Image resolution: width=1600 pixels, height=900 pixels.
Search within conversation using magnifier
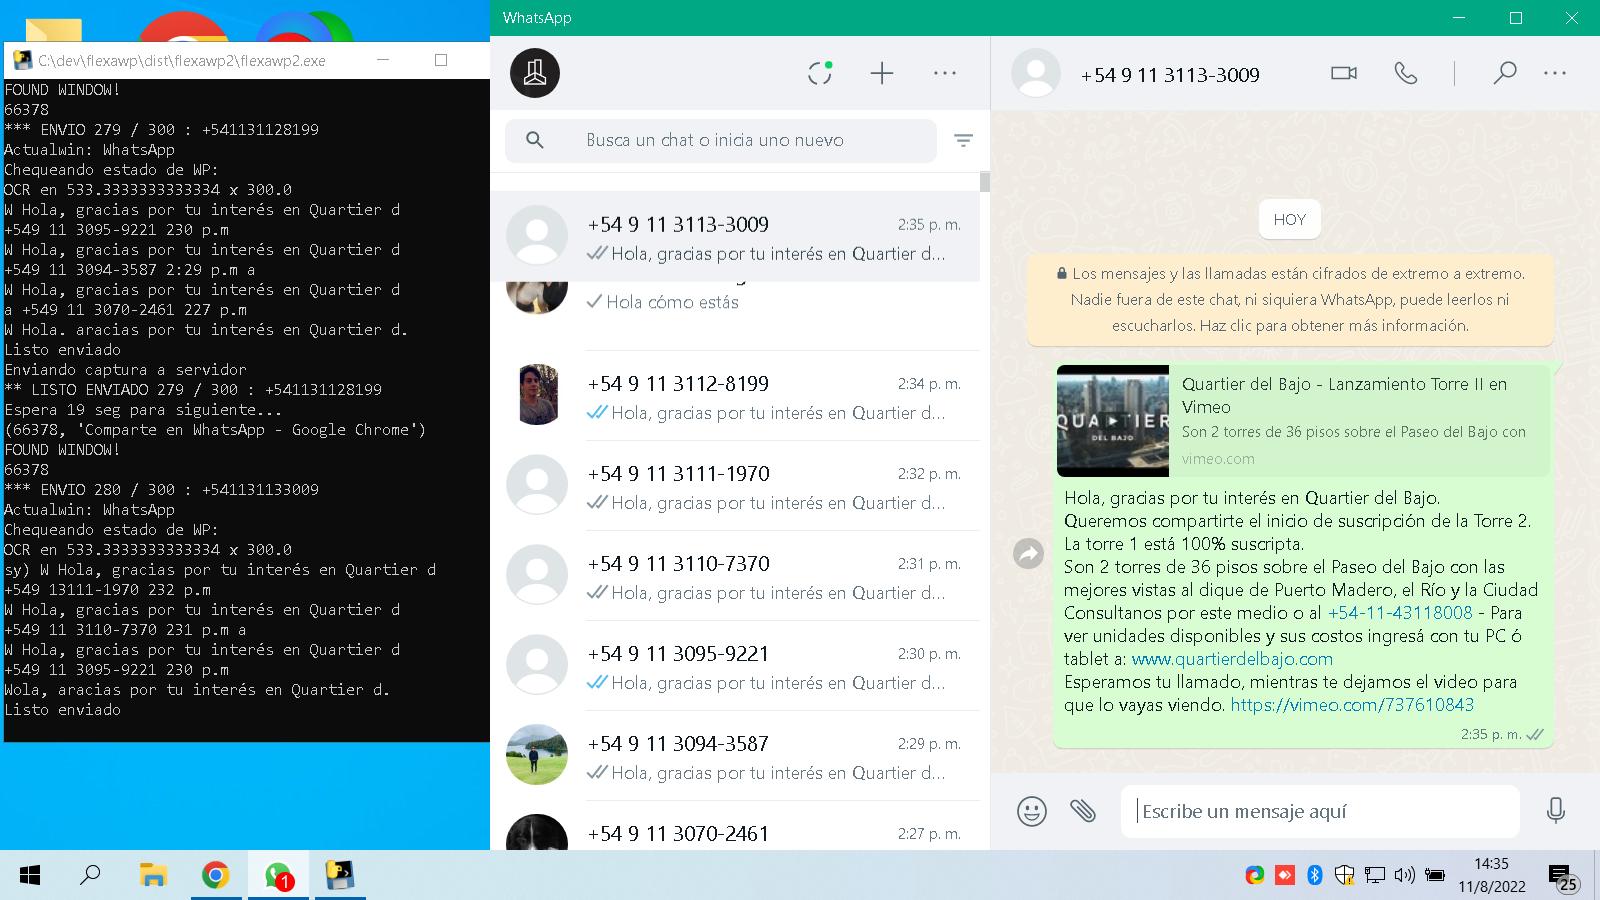(1505, 73)
